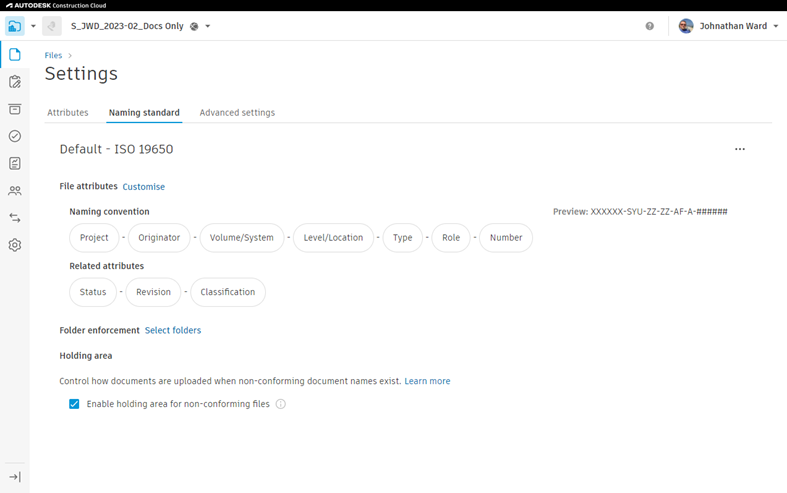Select the Classification related attribute pill

[x=228, y=292]
